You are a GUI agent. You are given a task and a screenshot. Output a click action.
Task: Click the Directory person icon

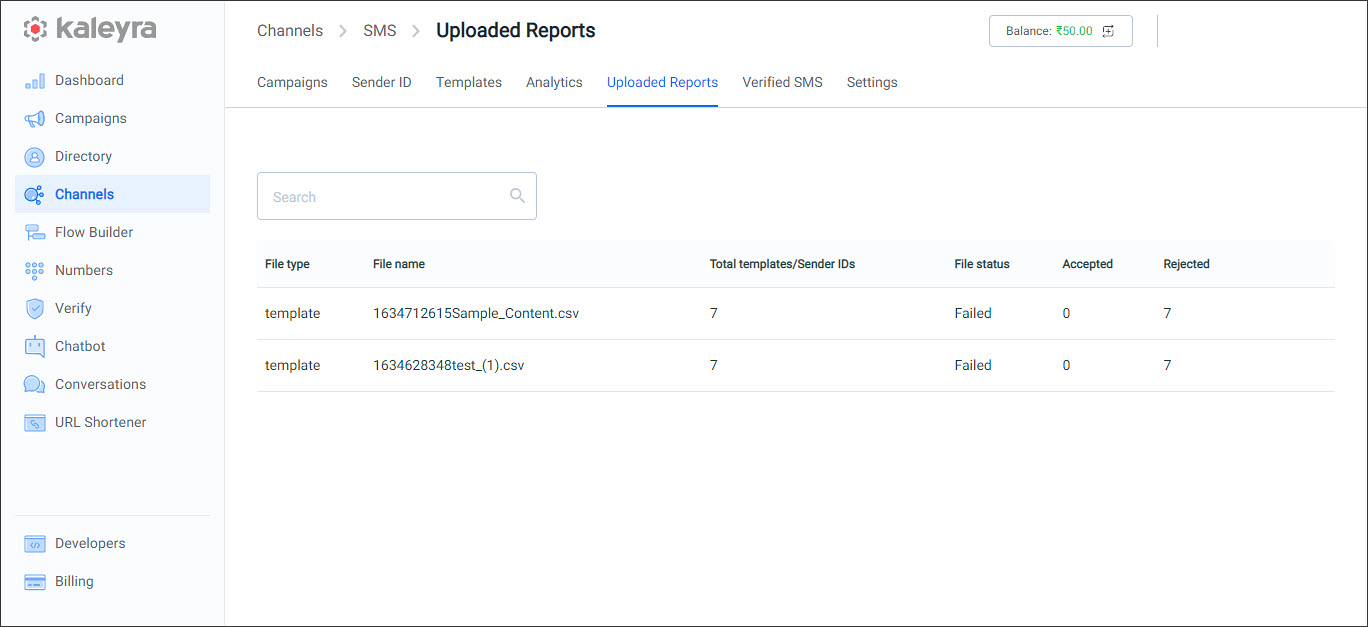(x=35, y=157)
